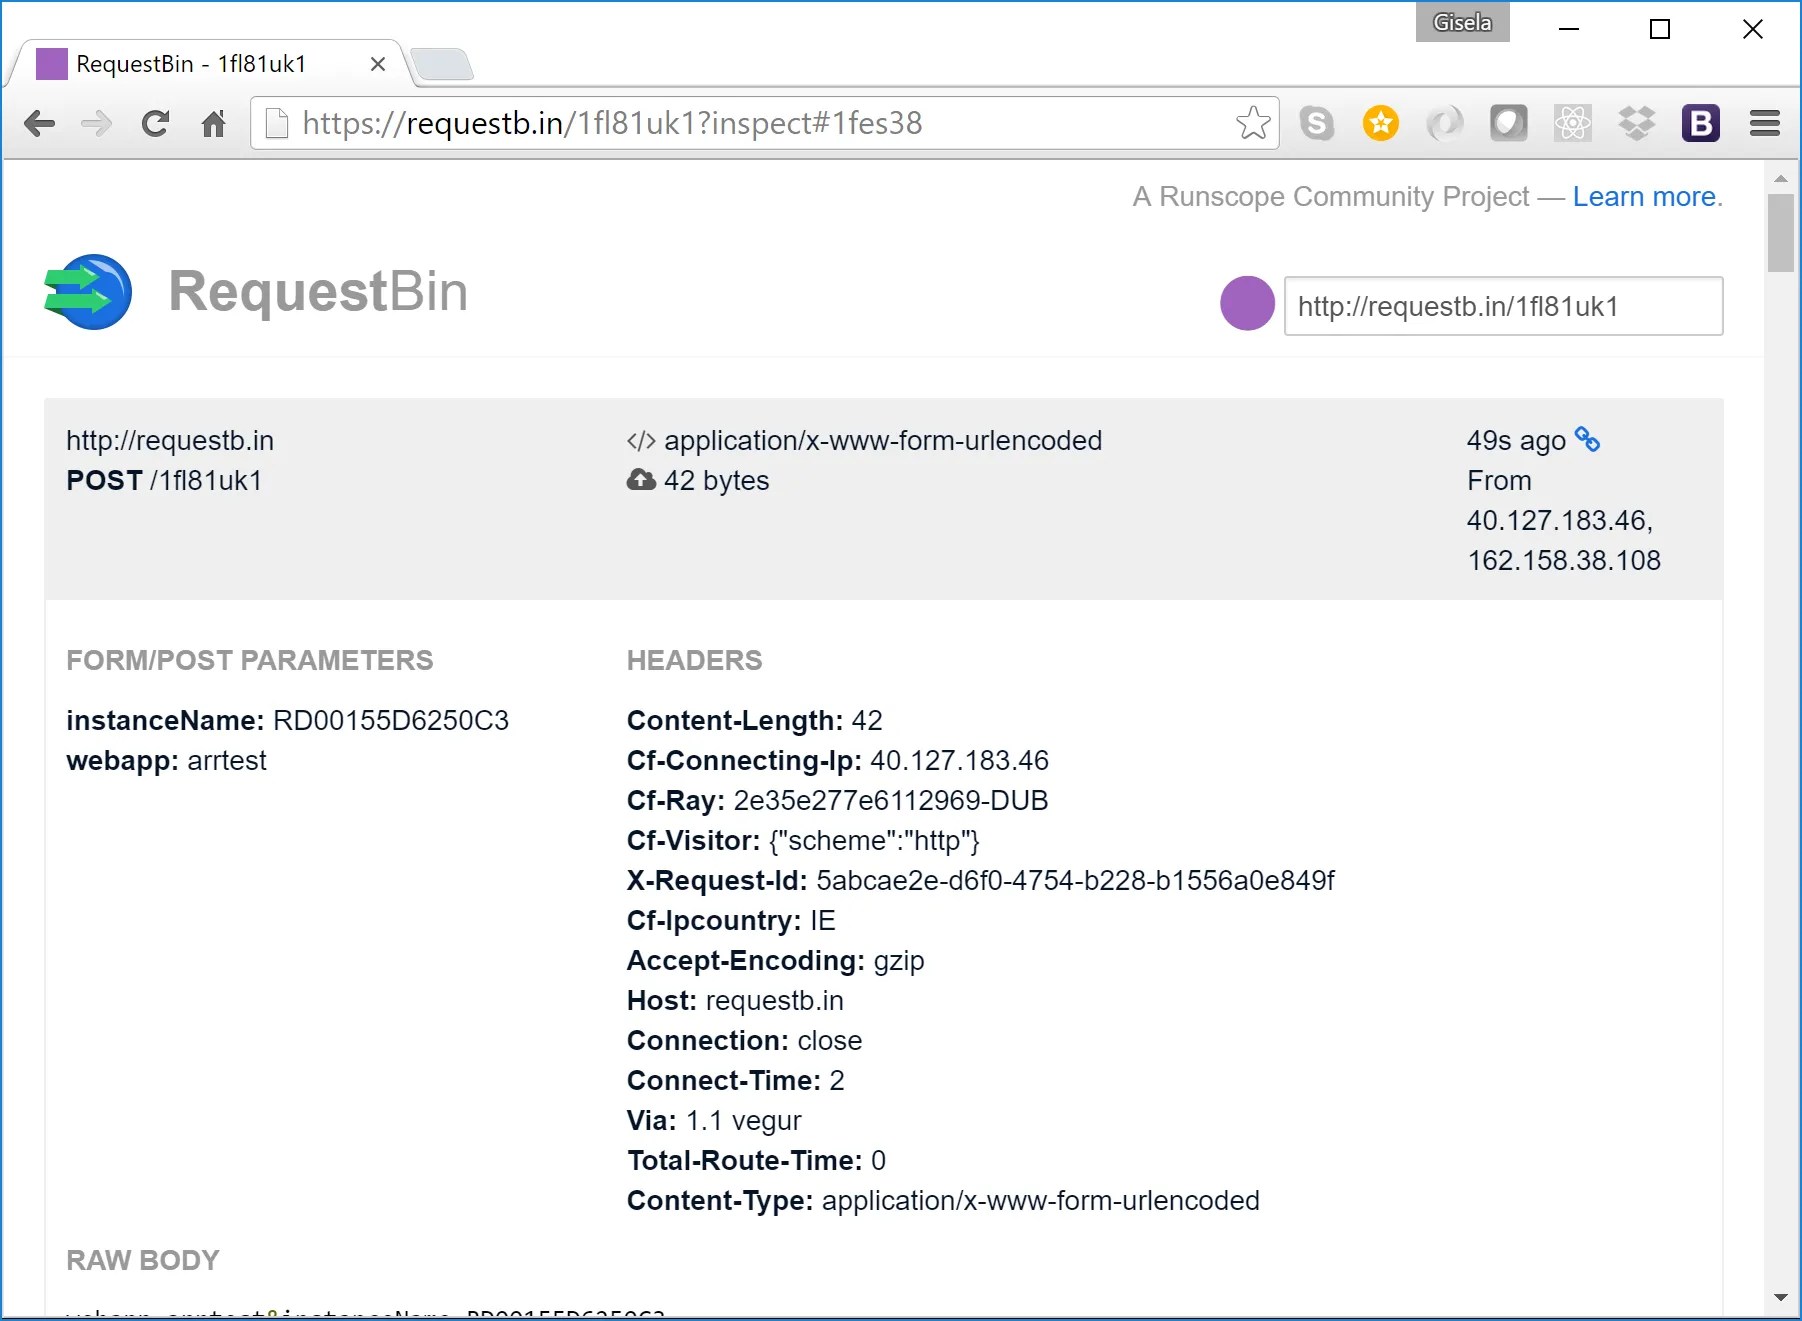Open the dark square extension icon

[1509, 123]
